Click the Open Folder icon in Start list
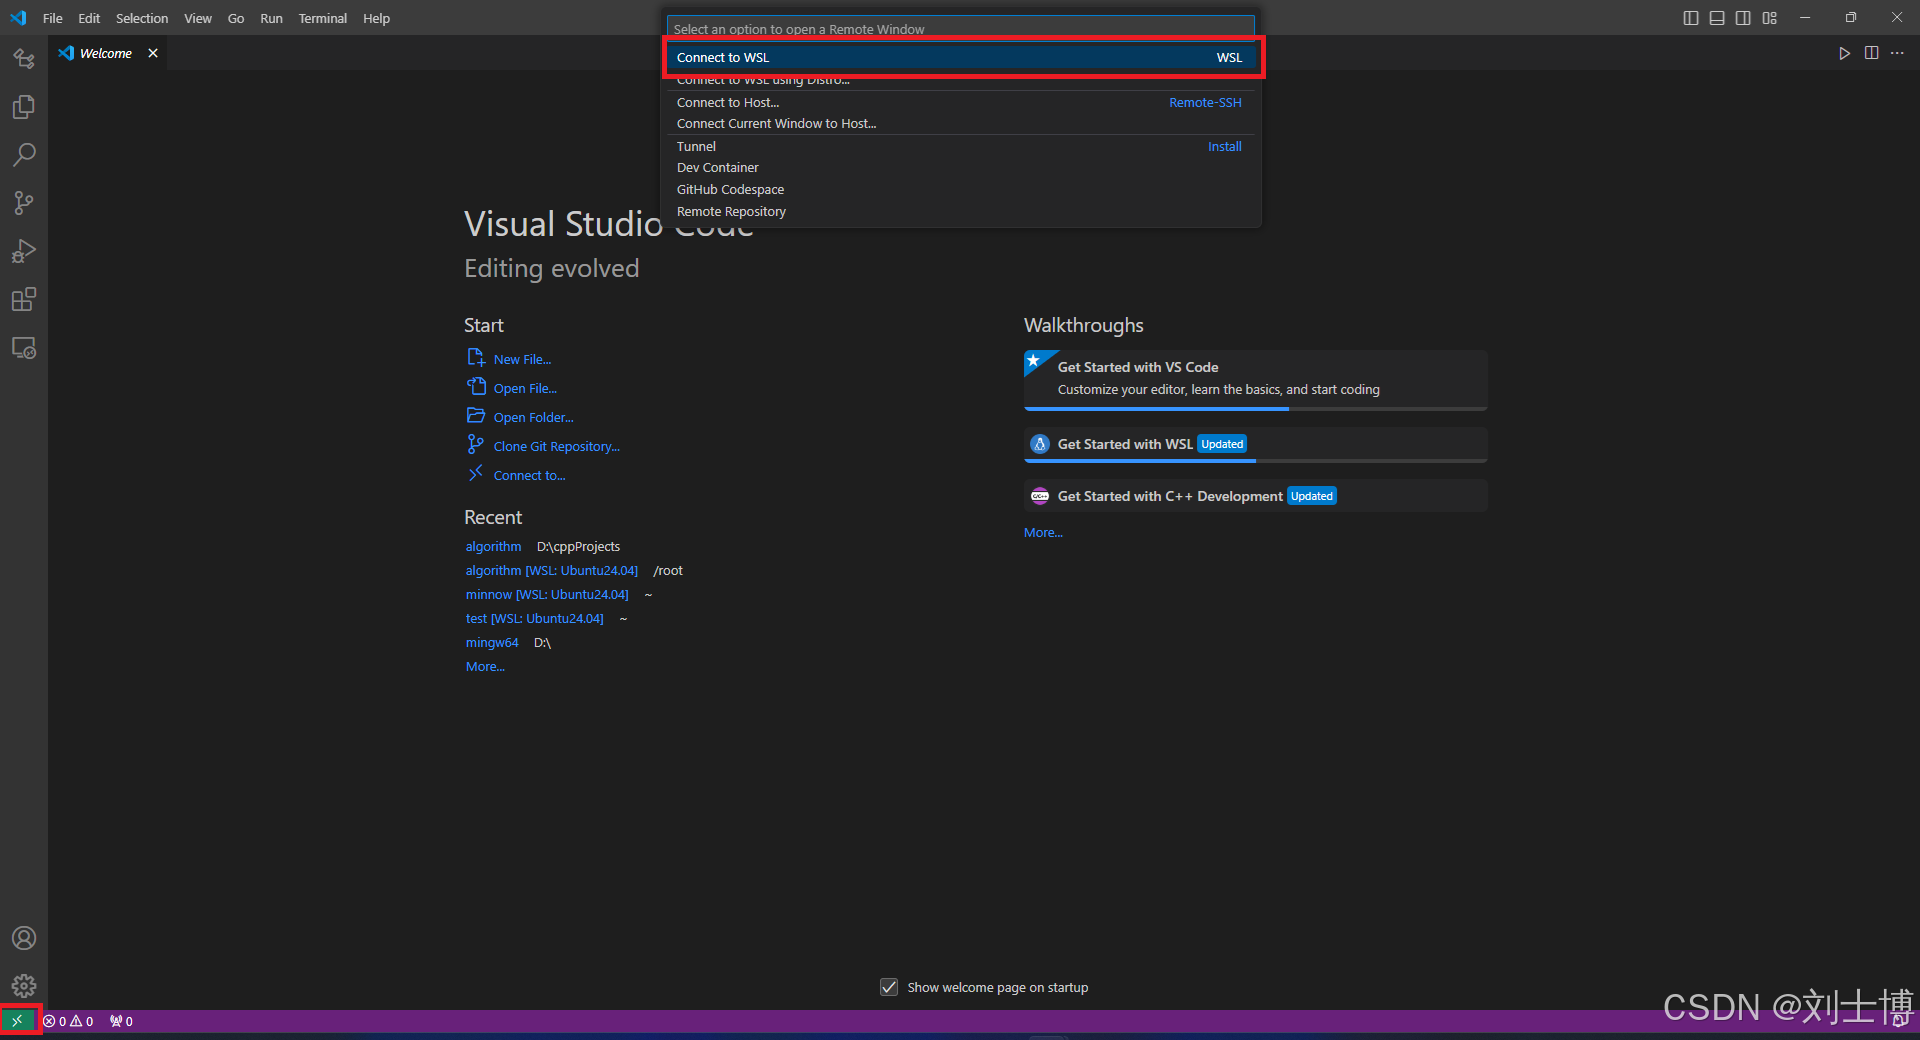 coord(476,415)
